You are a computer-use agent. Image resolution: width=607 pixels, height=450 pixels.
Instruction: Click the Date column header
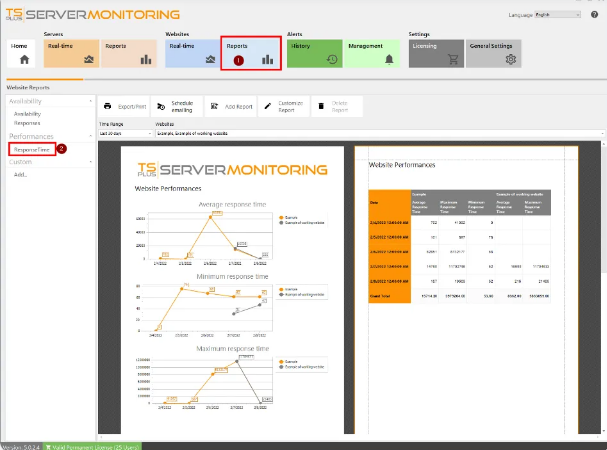coord(389,203)
